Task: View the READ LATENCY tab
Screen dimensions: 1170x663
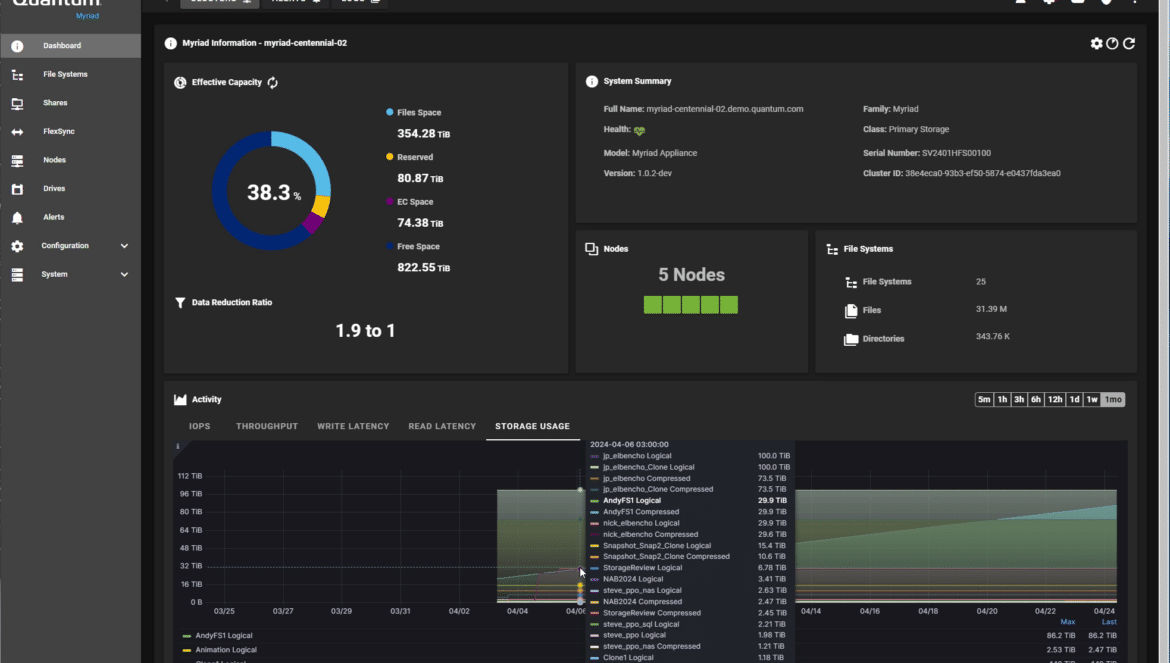Action: (x=442, y=427)
